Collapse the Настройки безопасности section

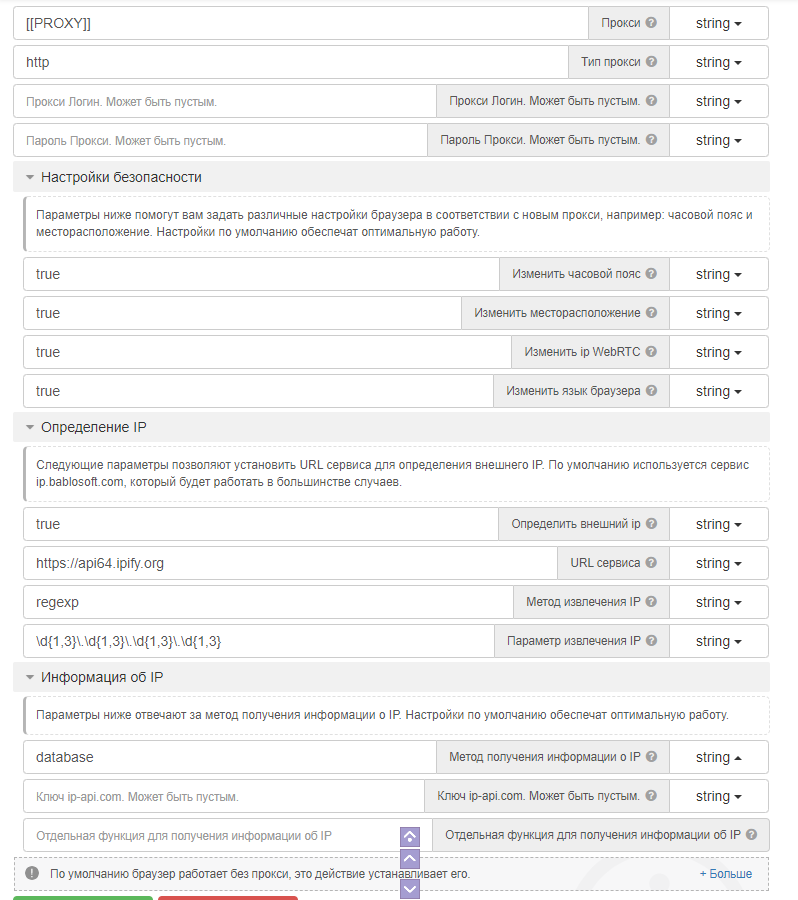pyautogui.click(x=29, y=176)
